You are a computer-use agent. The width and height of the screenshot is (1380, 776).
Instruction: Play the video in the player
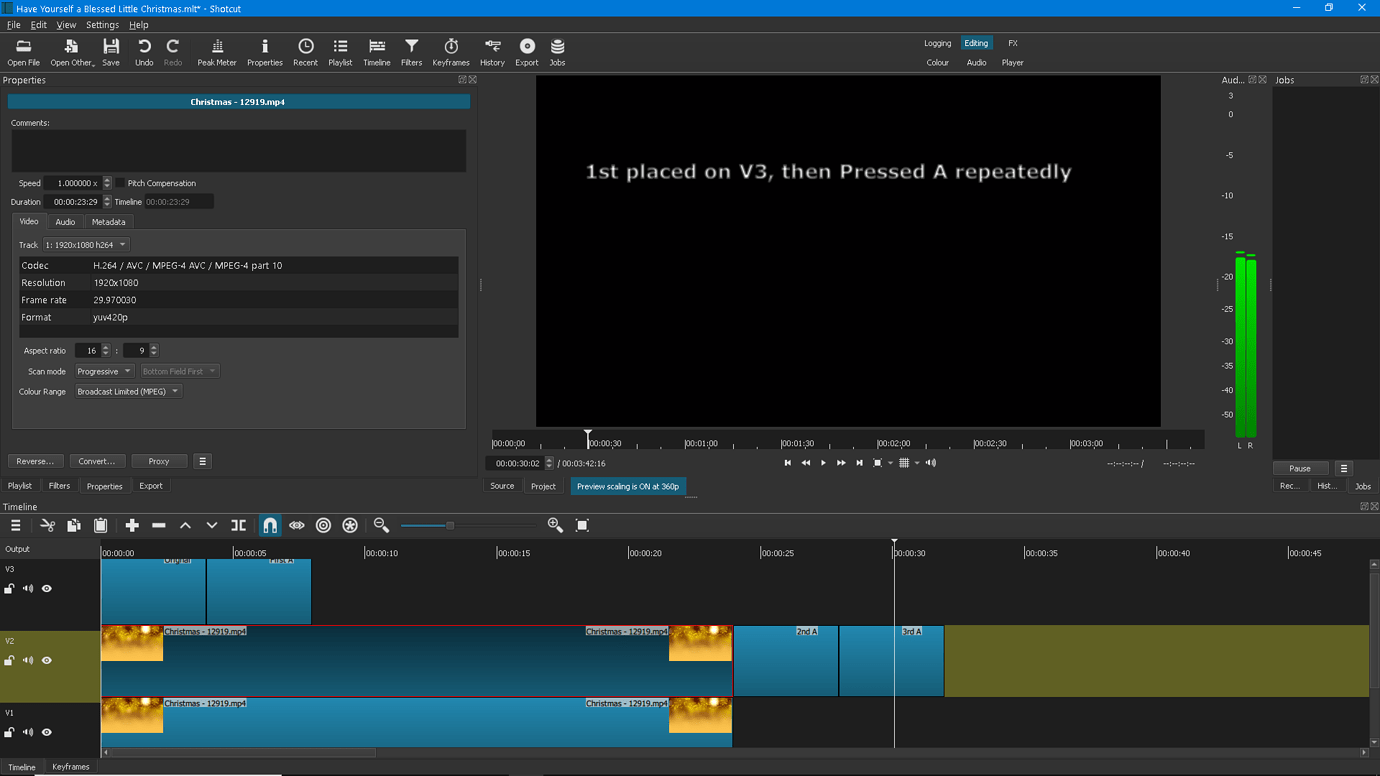coord(823,463)
